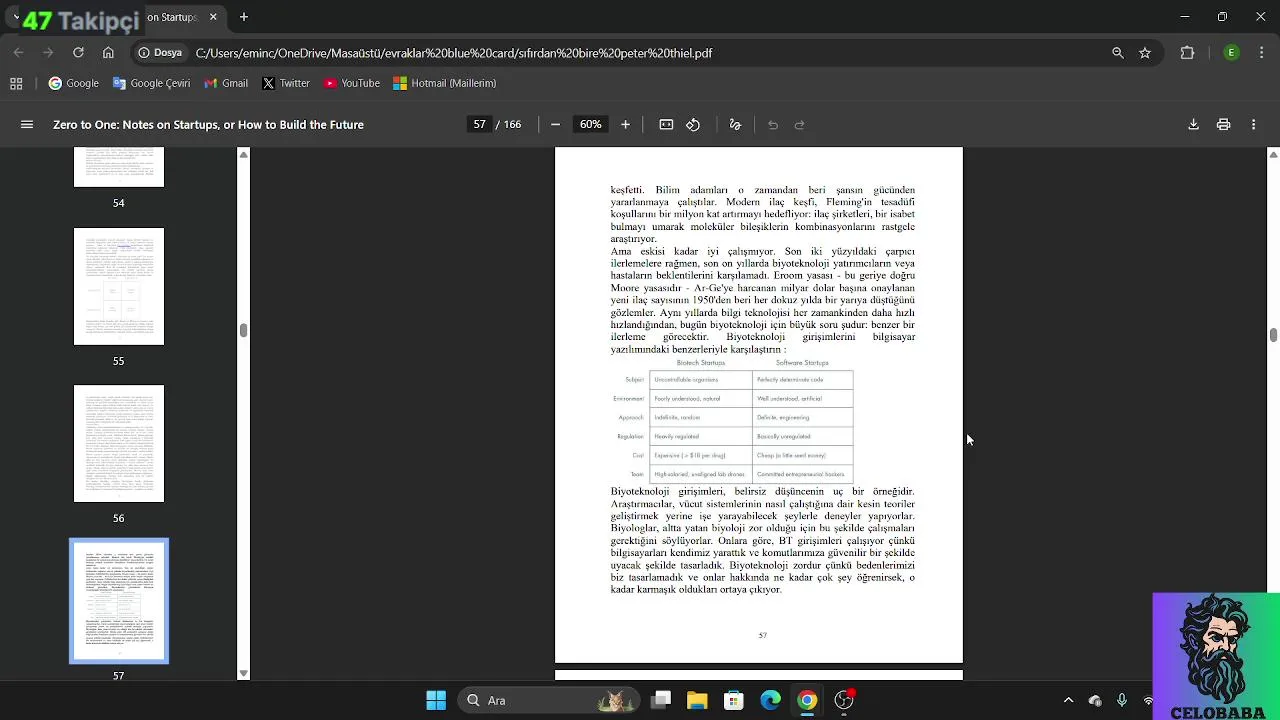Screen dimensions: 1280x720
Task: Click the document scrollbar up arrow
Action: (x=1273, y=154)
